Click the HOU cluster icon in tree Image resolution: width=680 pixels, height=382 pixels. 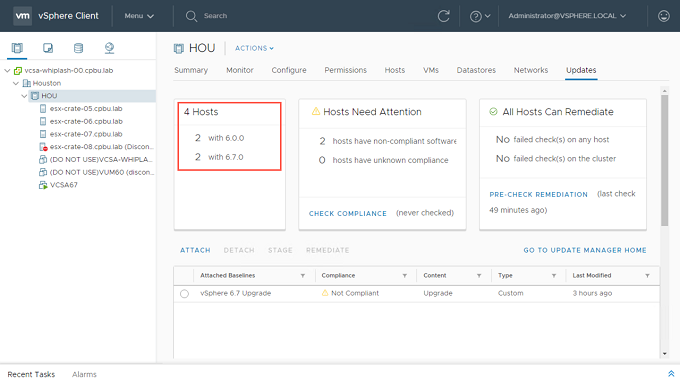click(x=35, y=96)
